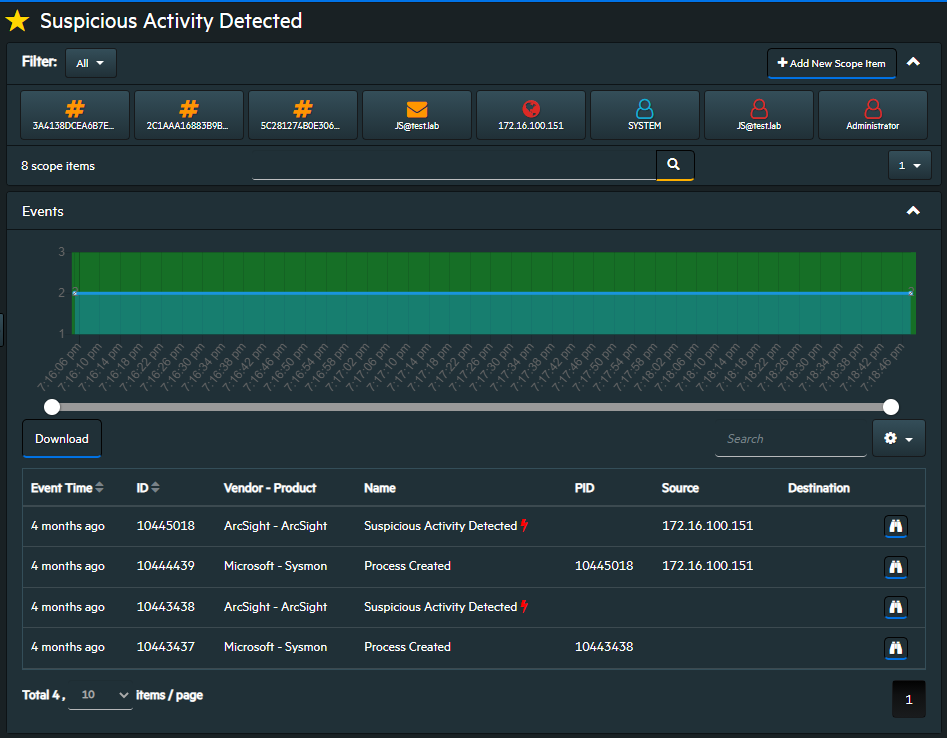Select the Administrator user scope item

872,115
